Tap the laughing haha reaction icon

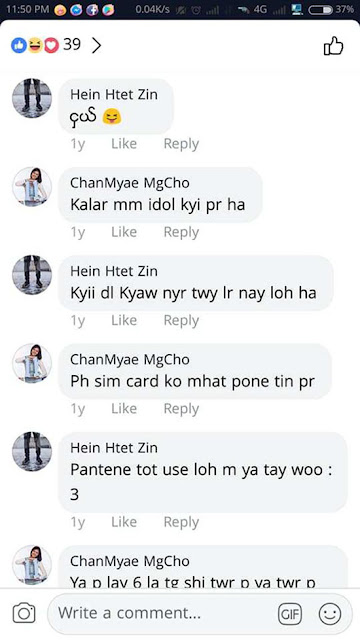coord(35,45)
